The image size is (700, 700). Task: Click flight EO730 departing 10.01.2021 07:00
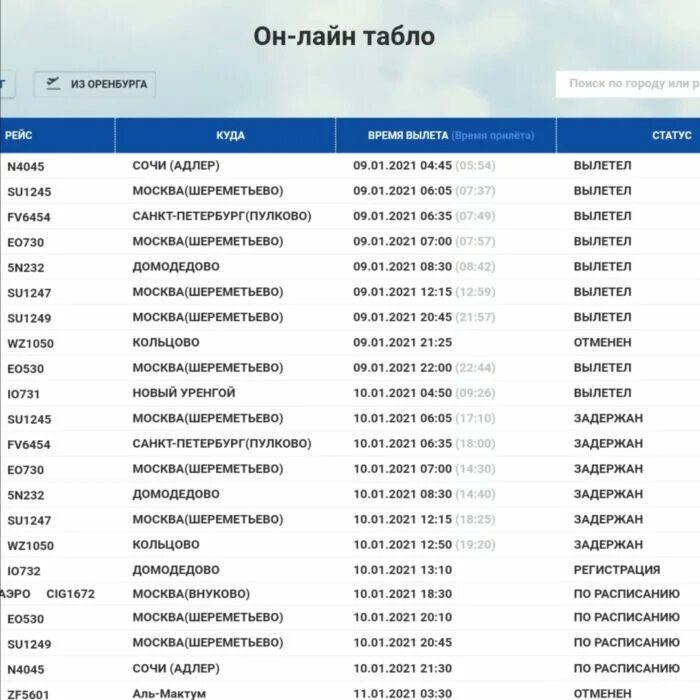[25, 470]
